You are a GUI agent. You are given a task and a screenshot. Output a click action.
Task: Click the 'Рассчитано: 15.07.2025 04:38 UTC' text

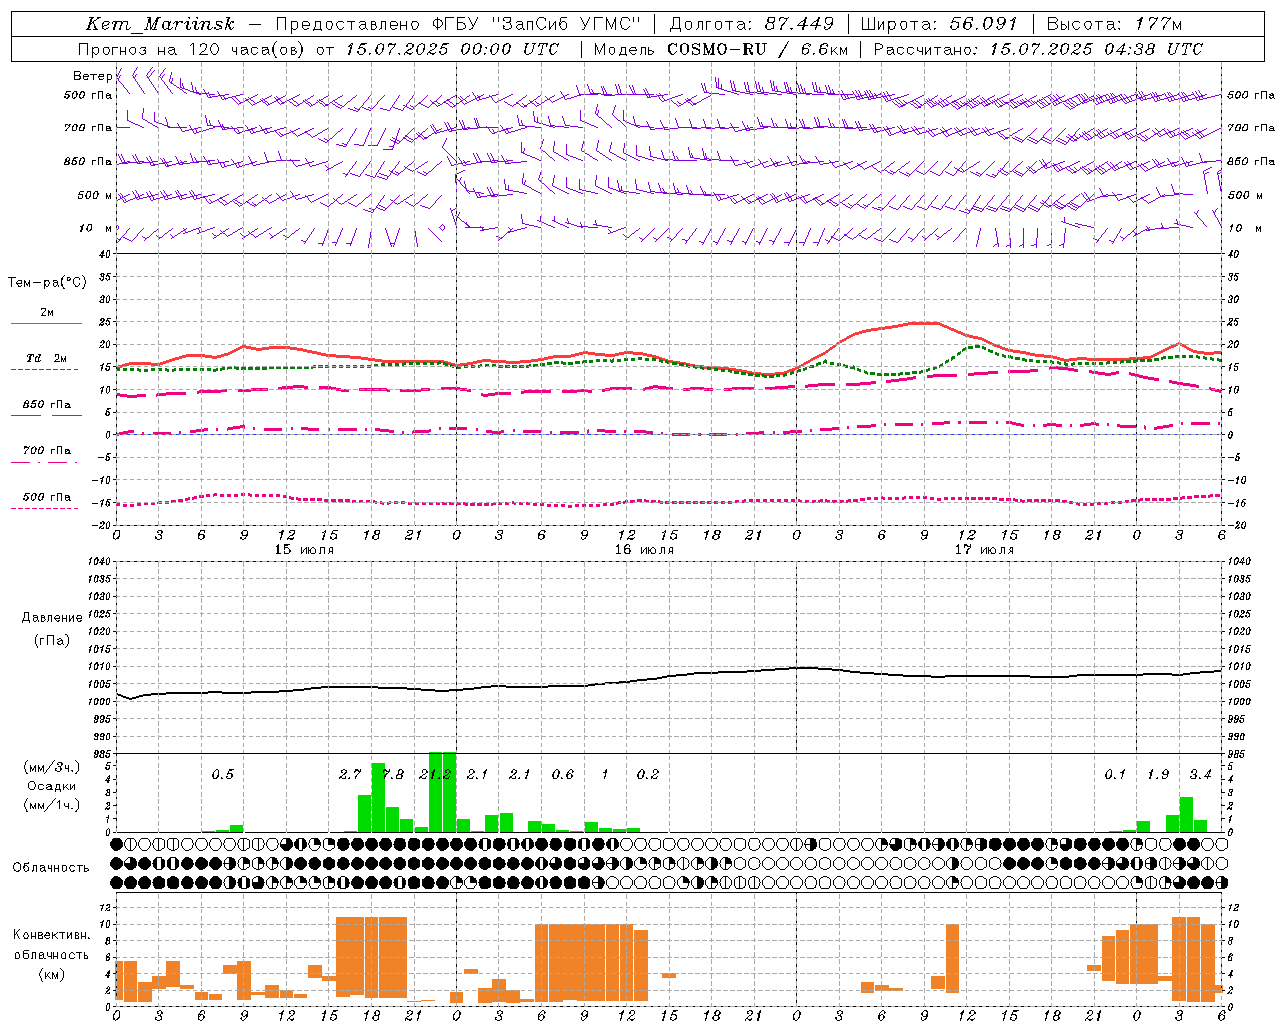(1038, 49)
